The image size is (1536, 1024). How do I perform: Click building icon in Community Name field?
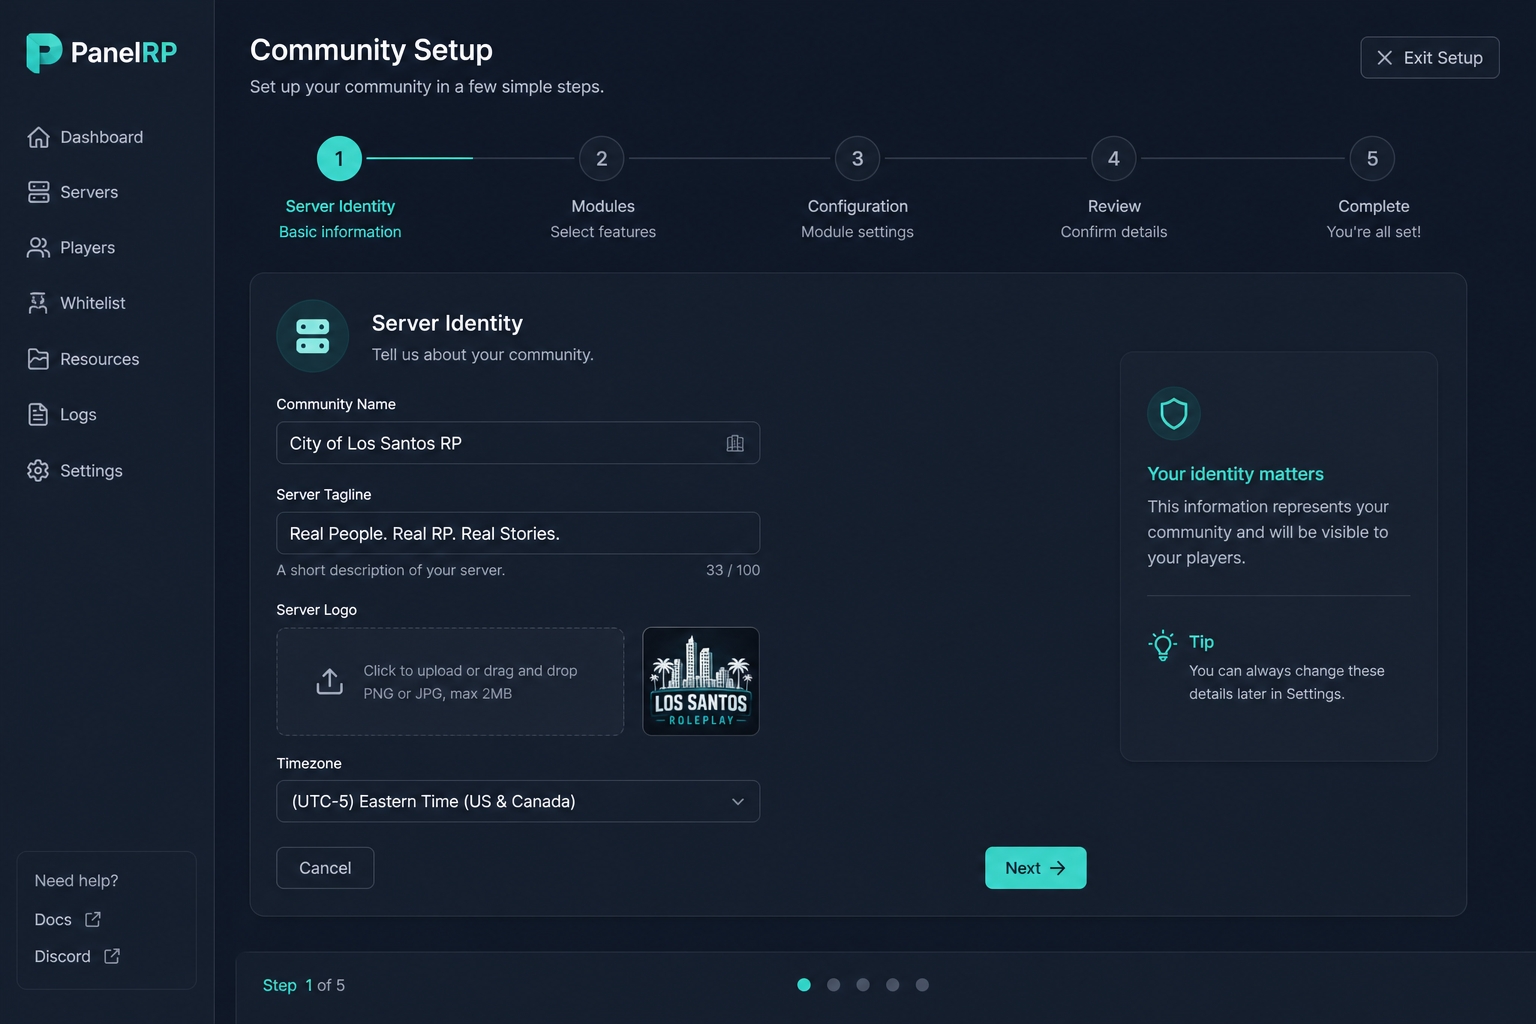(x=735, y=443)
